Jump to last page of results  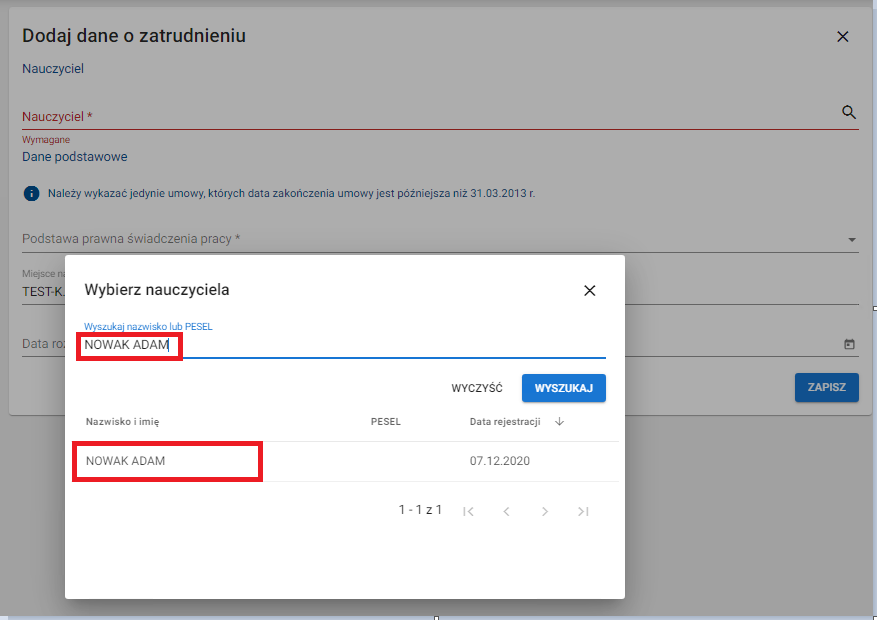tap(583, 511)
